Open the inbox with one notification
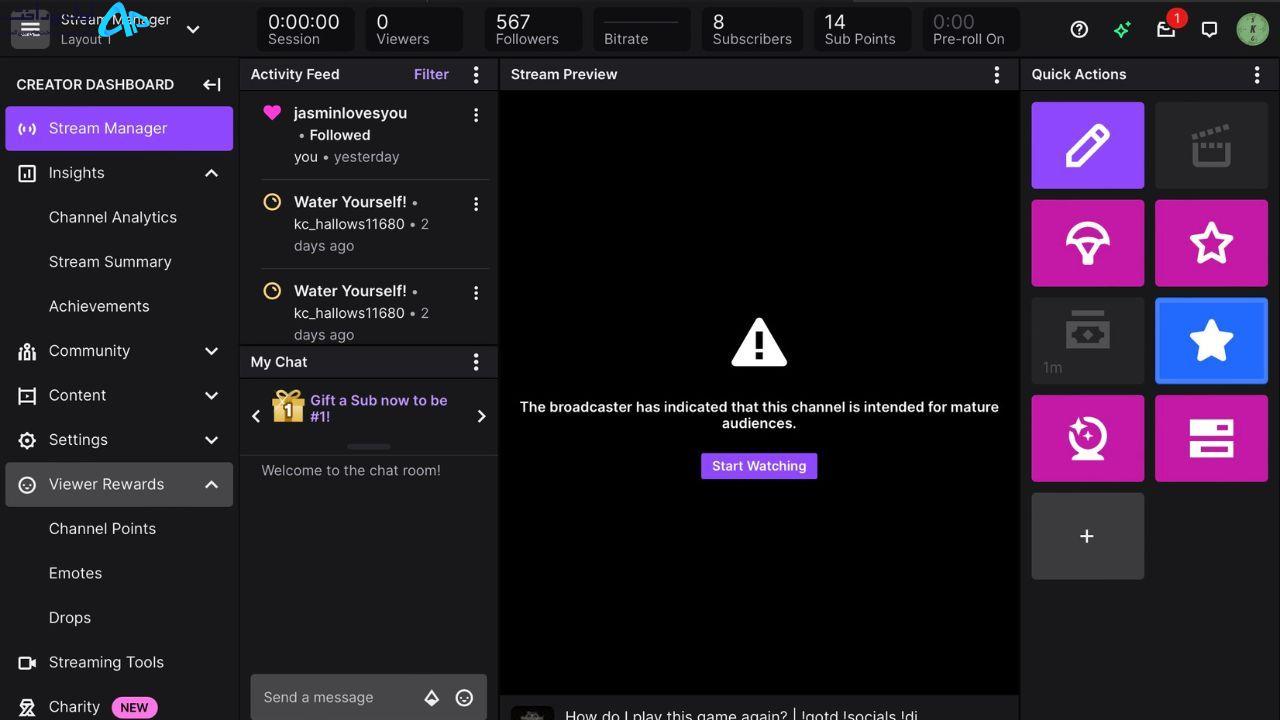 [x=1166, y=29]
